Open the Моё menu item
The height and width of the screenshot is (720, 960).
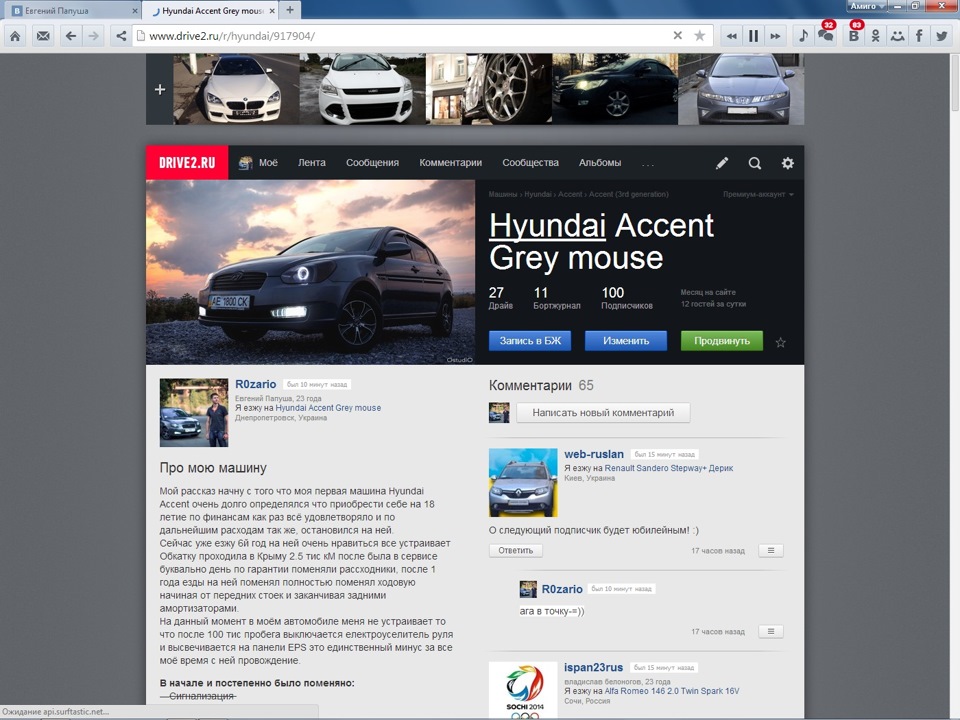pos(258,163)
